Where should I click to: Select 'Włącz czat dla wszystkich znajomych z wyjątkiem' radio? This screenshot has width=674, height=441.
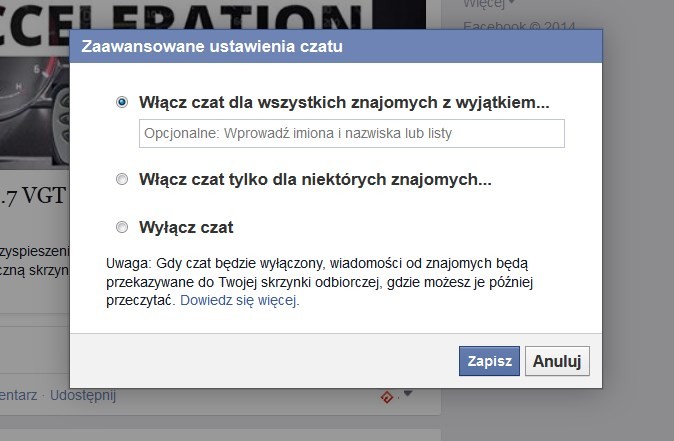(x=122, y=102)
